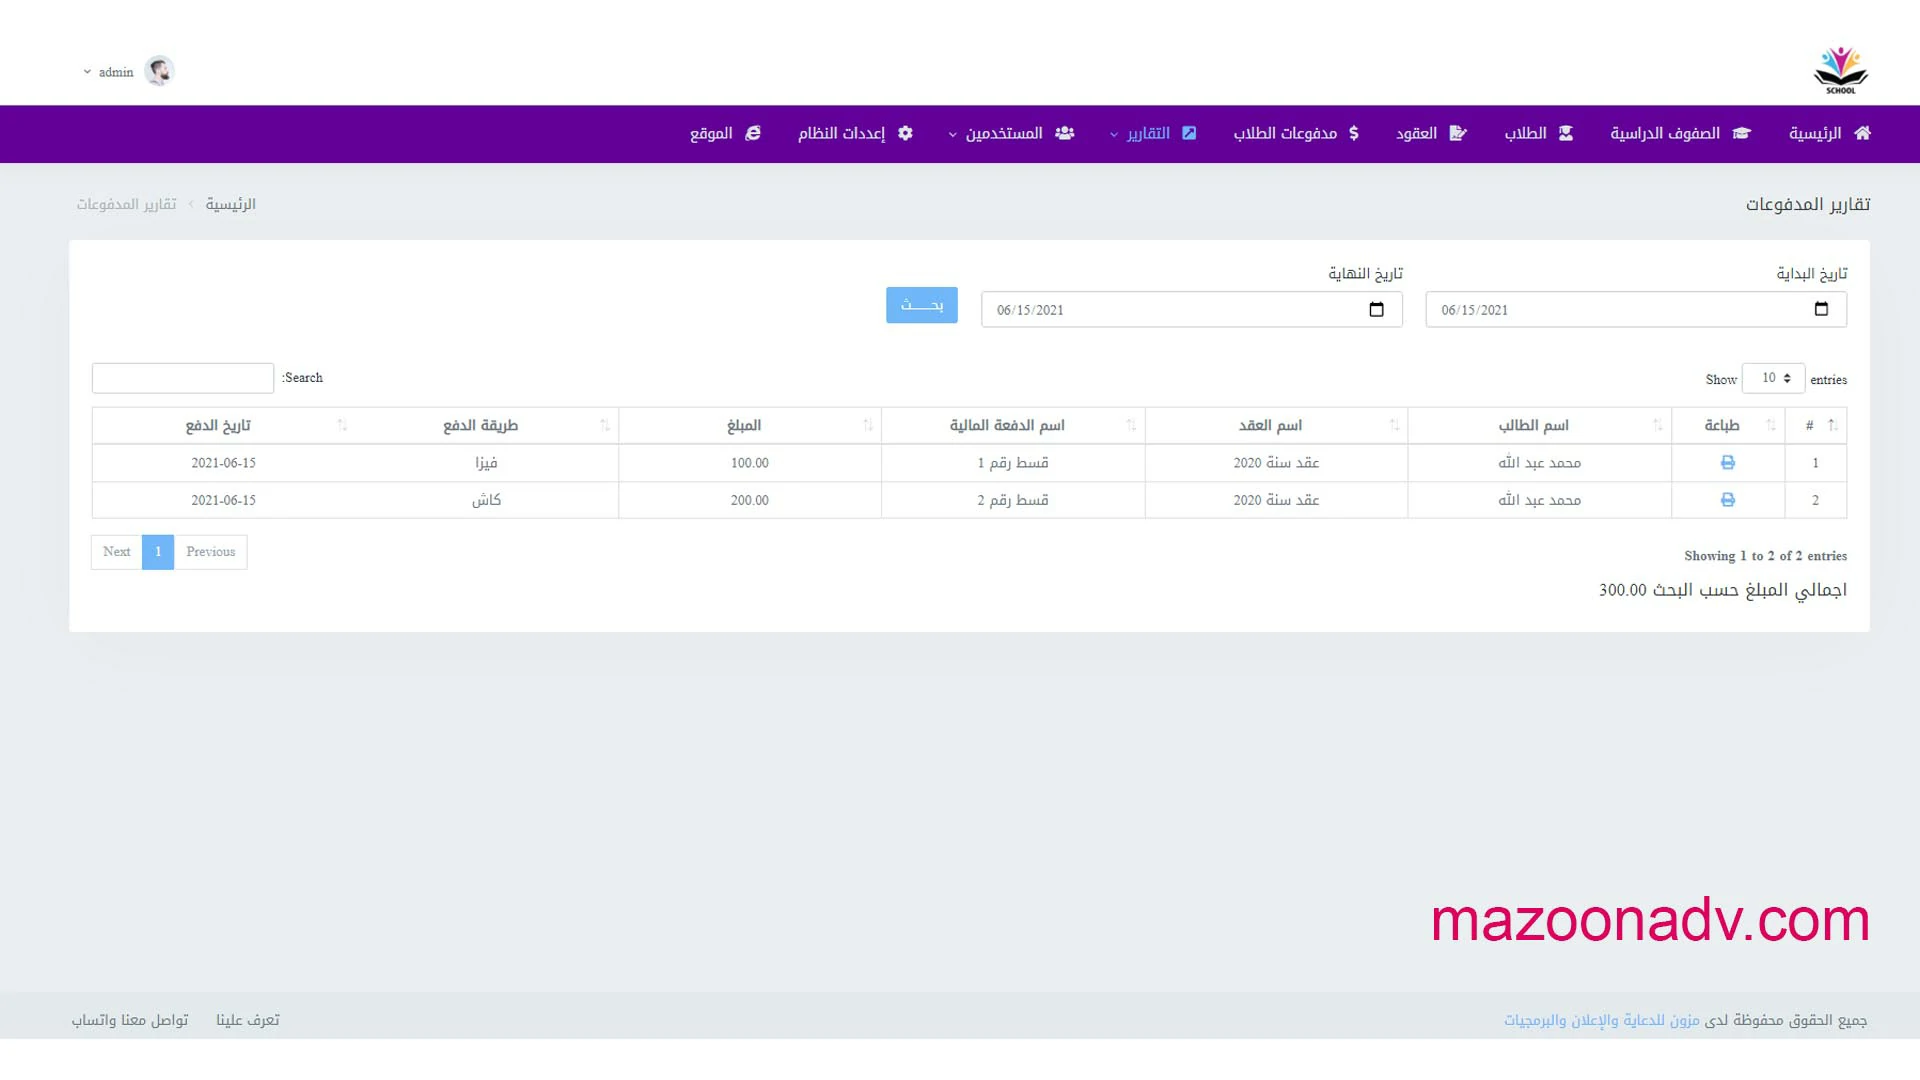The height and width of the screenshot is (1080, 1920).
Task: Open calendar picker for end date
Action: point(1376,309)
